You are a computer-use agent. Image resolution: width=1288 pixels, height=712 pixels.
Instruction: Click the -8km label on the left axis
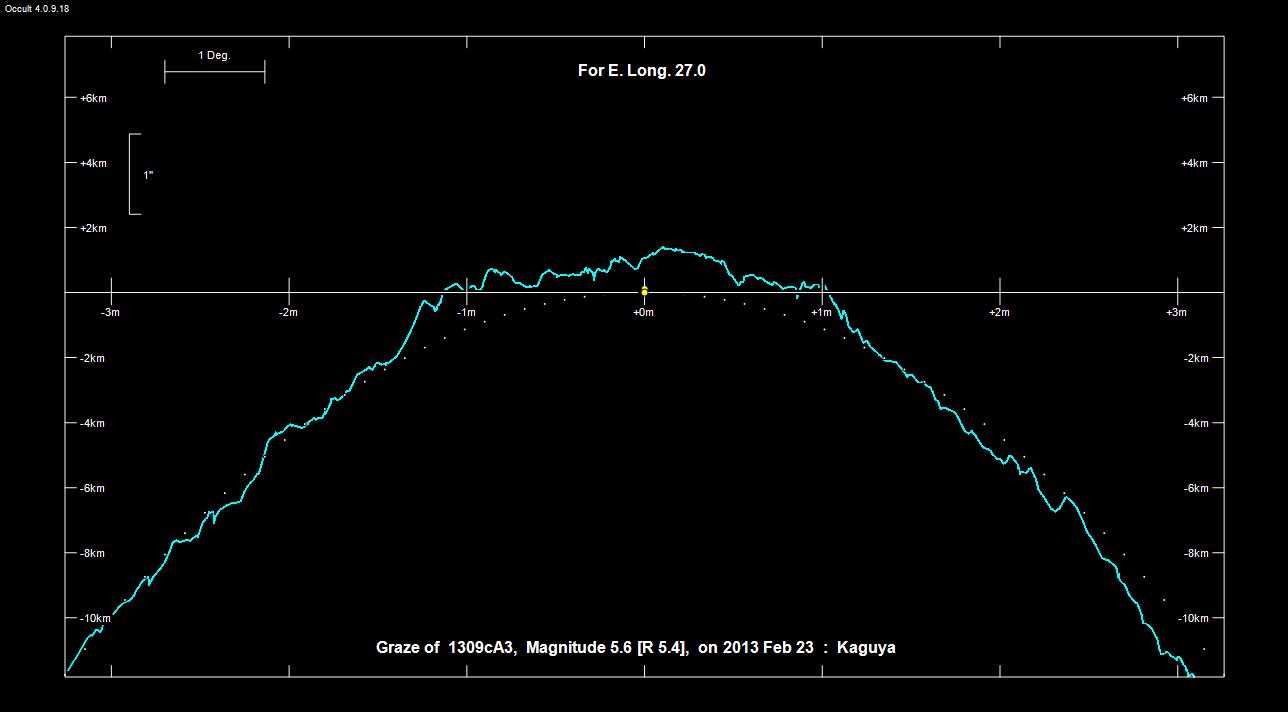92,553
